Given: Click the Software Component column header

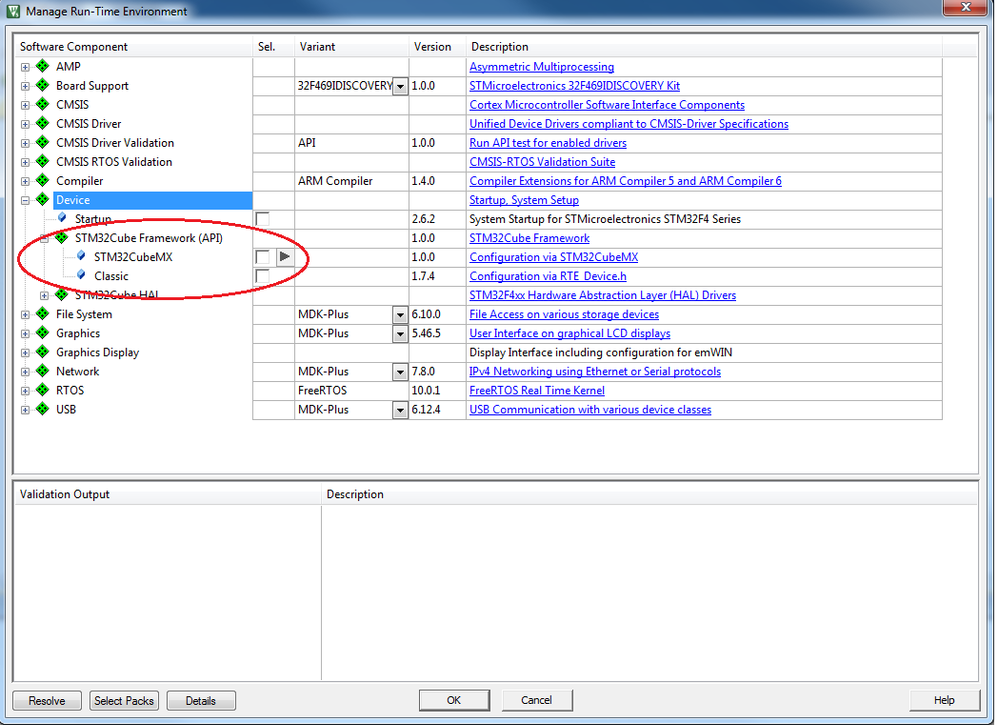Looking at the screenshot, I should [x=134, y=46].
